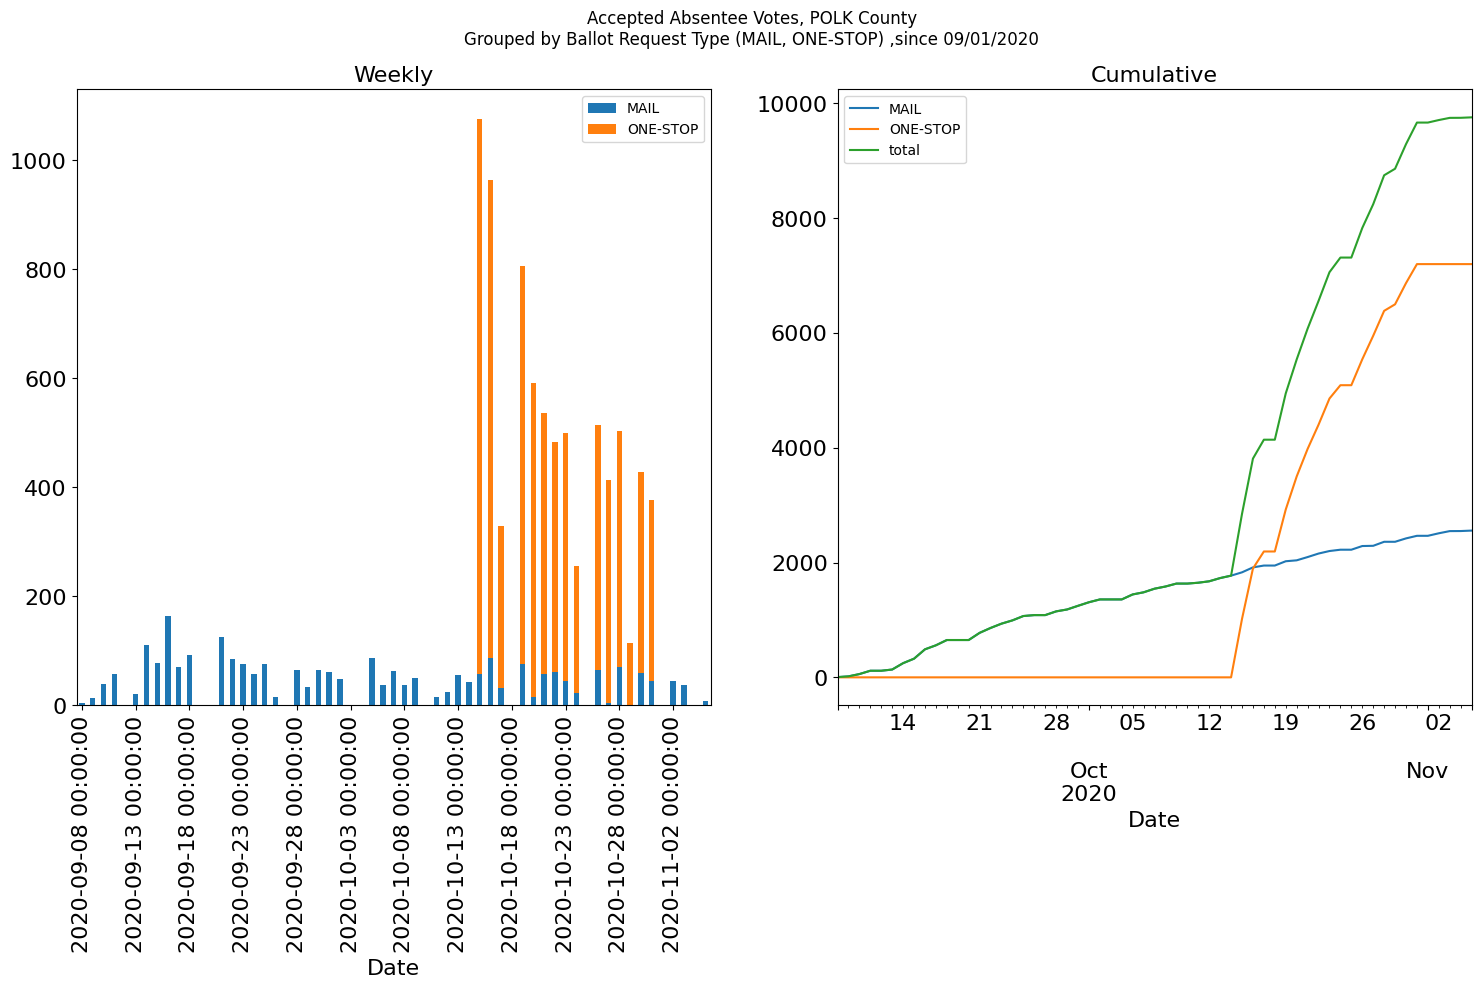Click the orange ONE-STOP swatch in Weekly legend
1481x988 pixels.
602,129
